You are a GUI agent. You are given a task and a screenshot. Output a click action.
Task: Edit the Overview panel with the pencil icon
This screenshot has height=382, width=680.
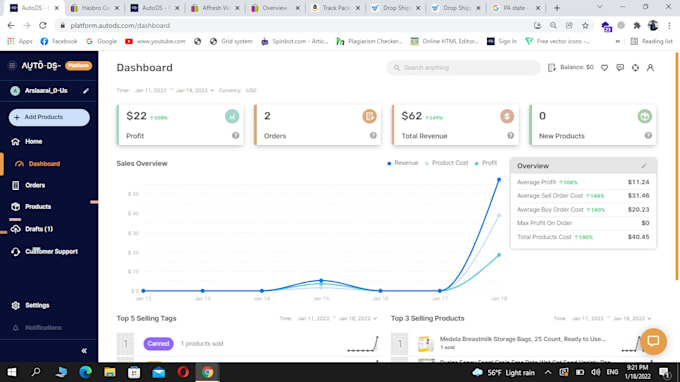644,166
